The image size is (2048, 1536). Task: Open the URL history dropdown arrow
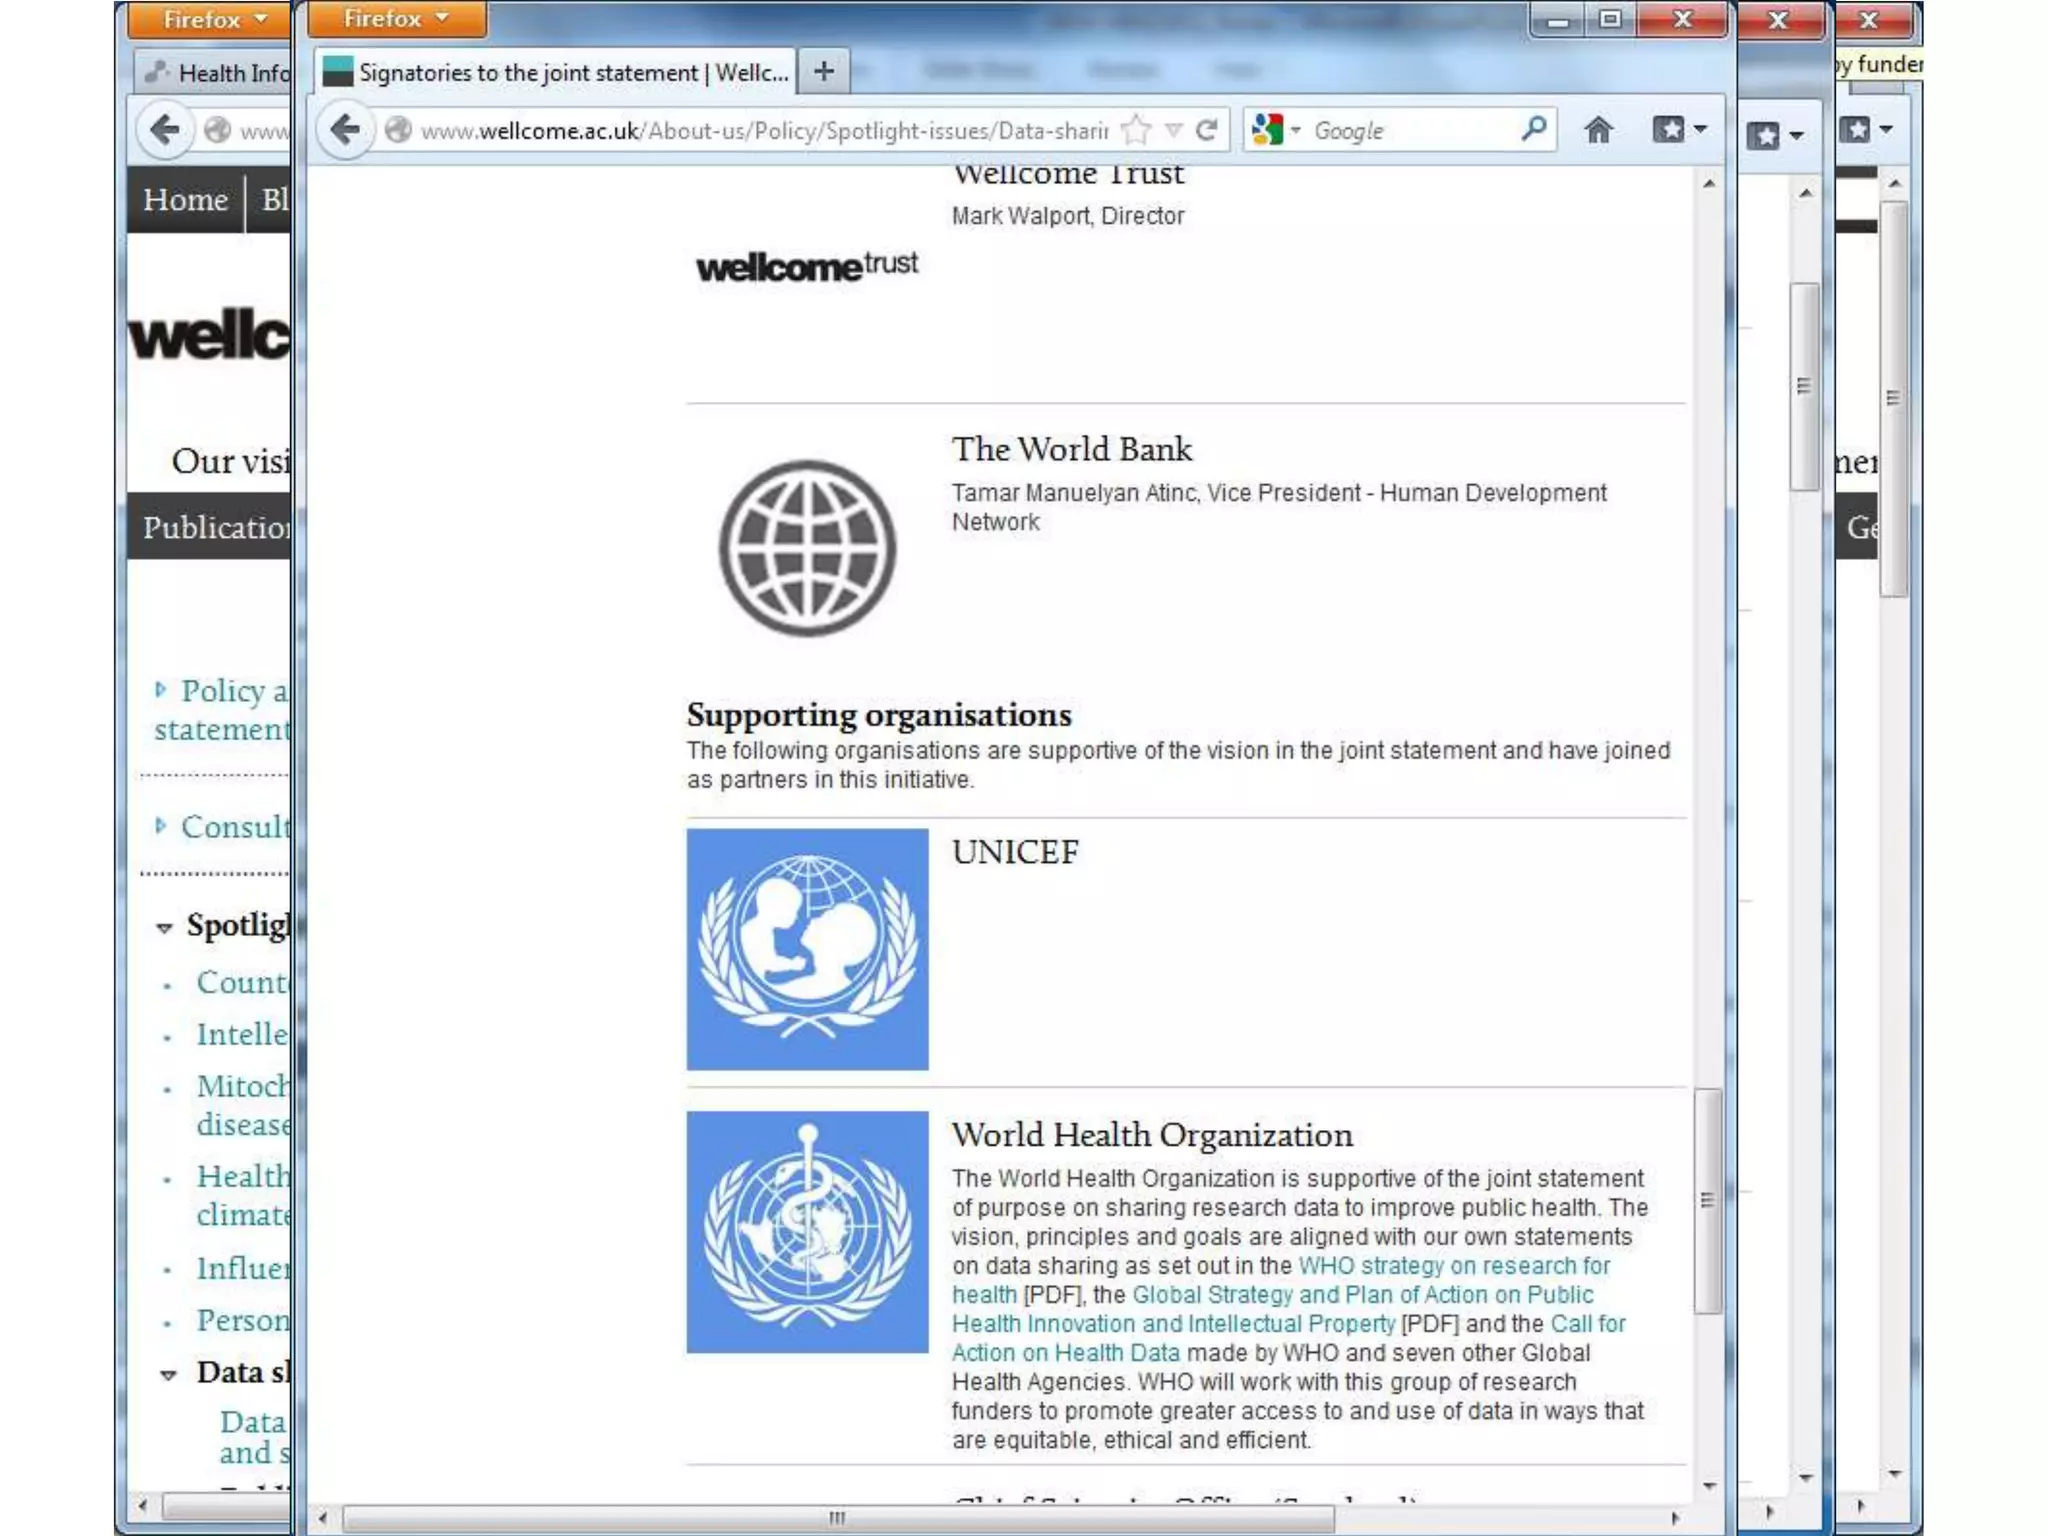click(1174, 130)
